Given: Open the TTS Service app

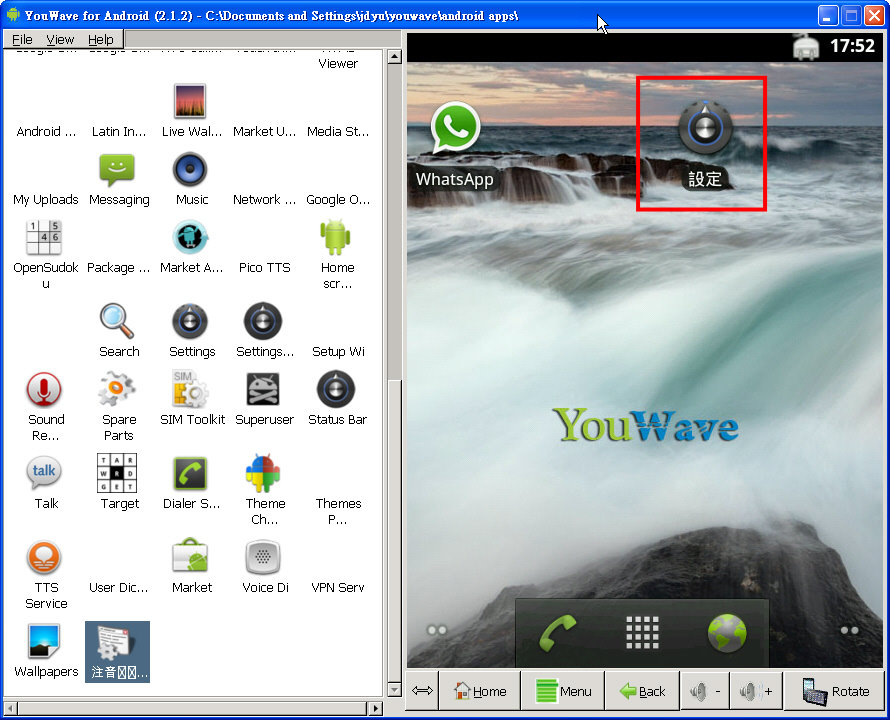Looking at the screenshot, I should 44,558.
